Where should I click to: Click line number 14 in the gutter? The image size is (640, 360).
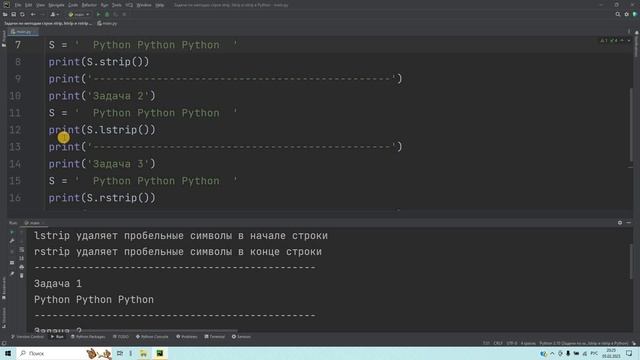coord(15,164)
